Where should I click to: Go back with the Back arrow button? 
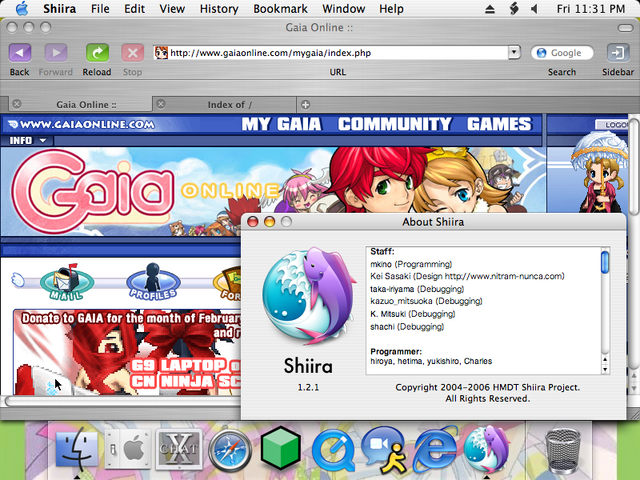pyautogui.click(x=20, y=53)
